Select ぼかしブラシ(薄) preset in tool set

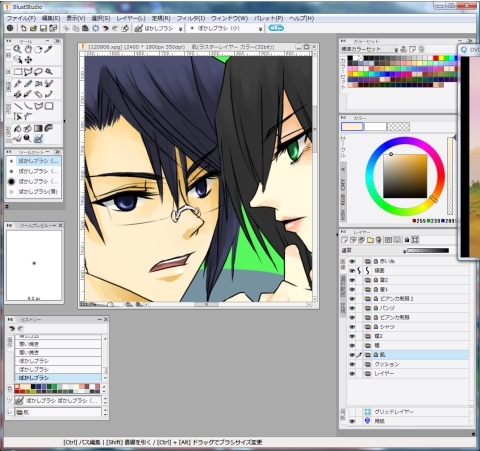pyautogui.click(x=34, y=192)
